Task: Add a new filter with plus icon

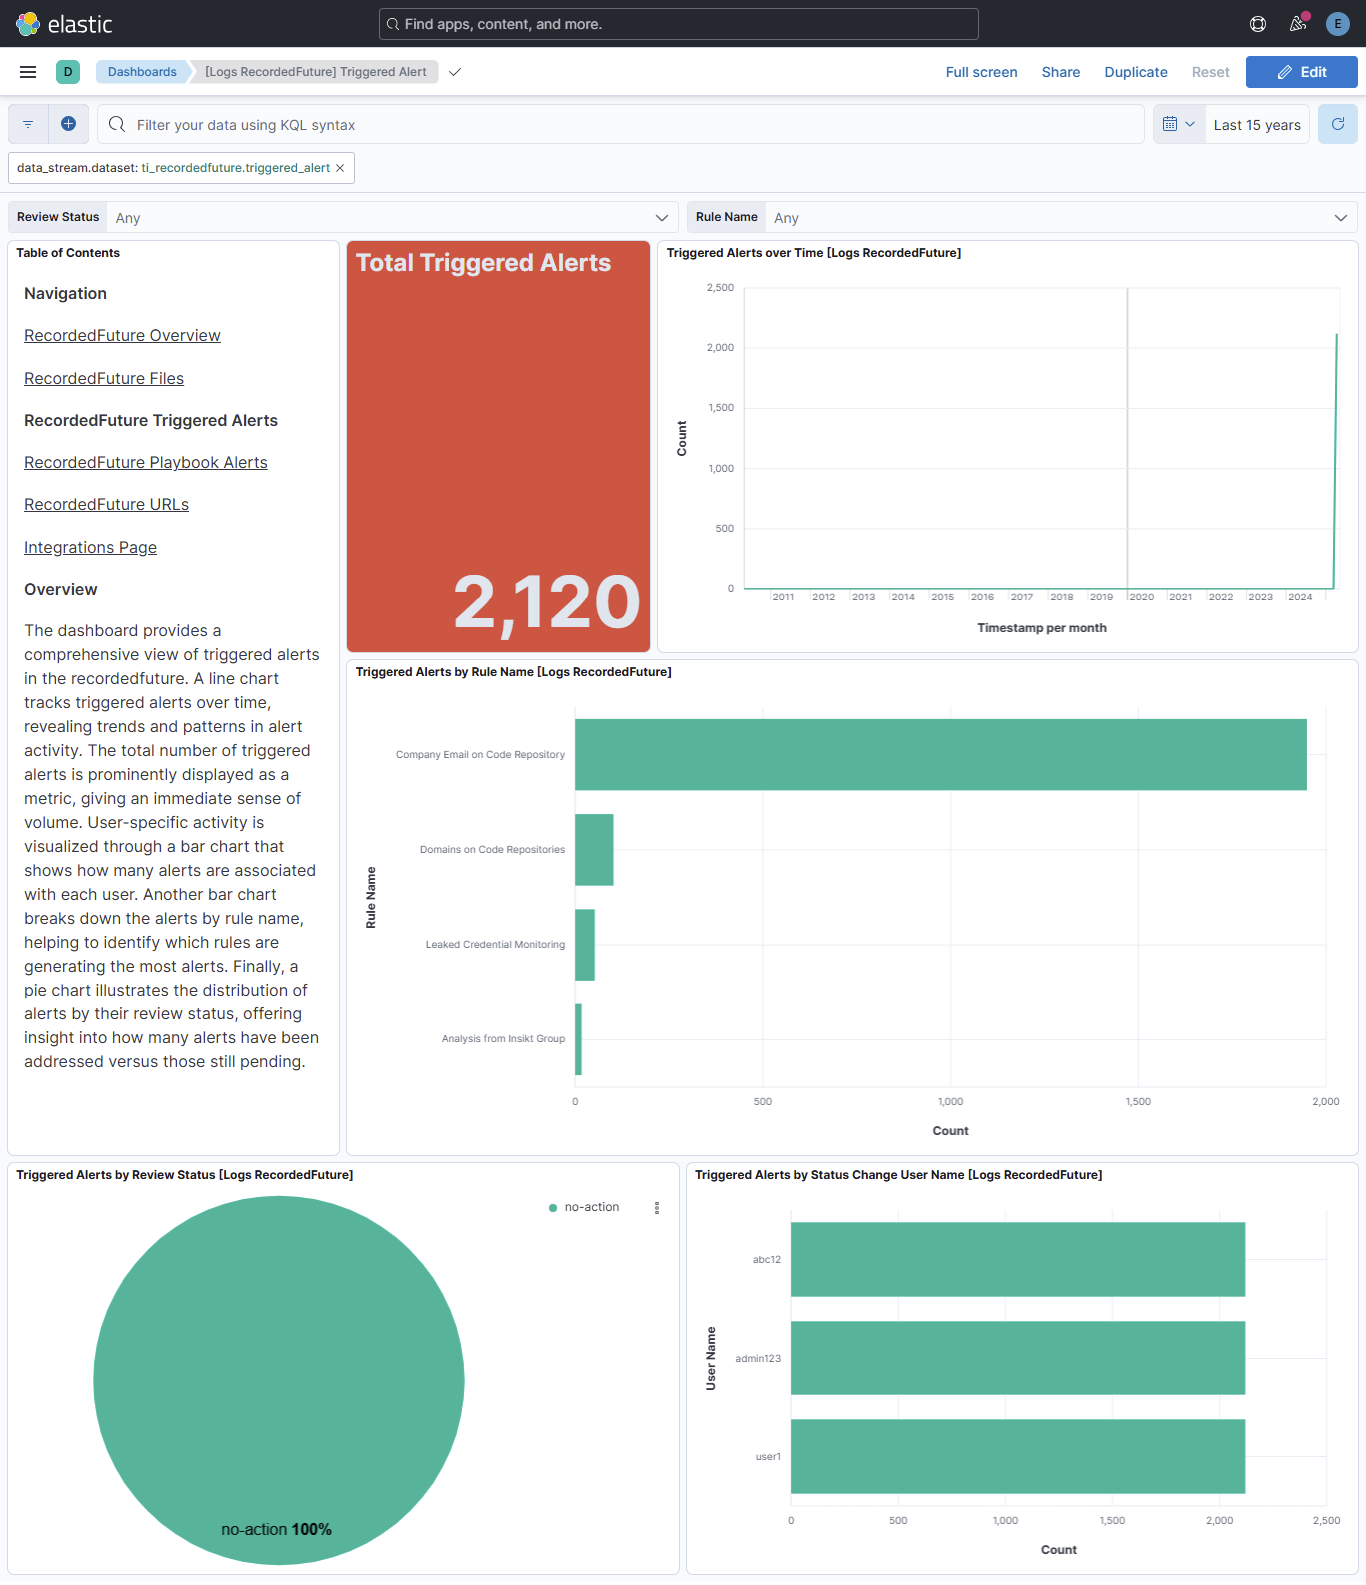Action: [x=68, y=124]
